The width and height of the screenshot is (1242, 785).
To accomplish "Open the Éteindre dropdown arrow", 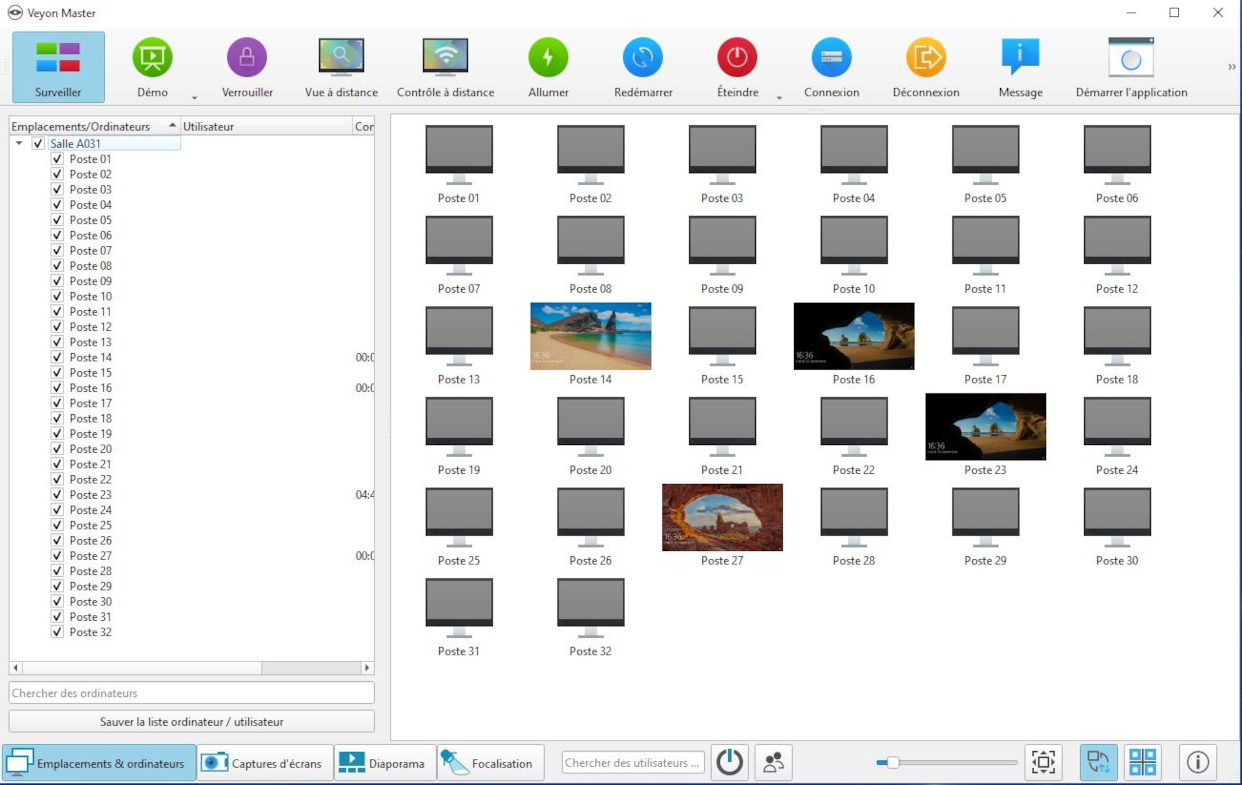I will point(779,97).
